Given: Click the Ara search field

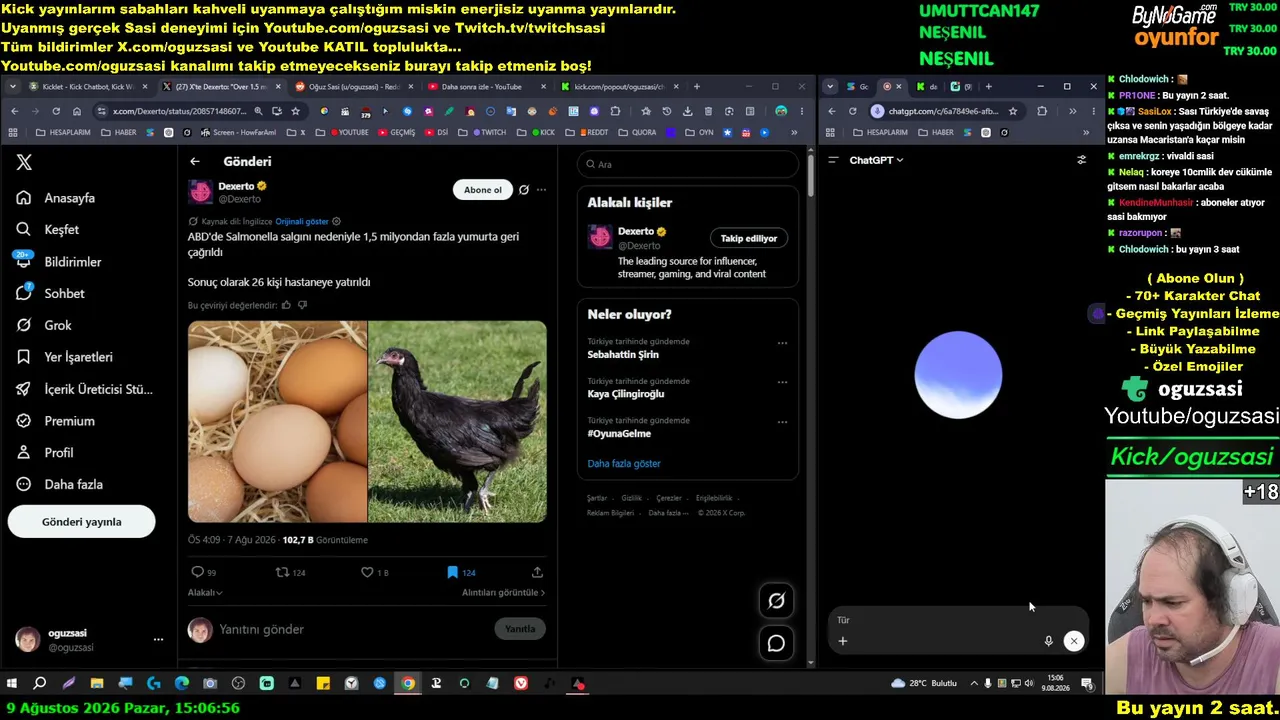Looking at the screenshot, I should point(688,164).
